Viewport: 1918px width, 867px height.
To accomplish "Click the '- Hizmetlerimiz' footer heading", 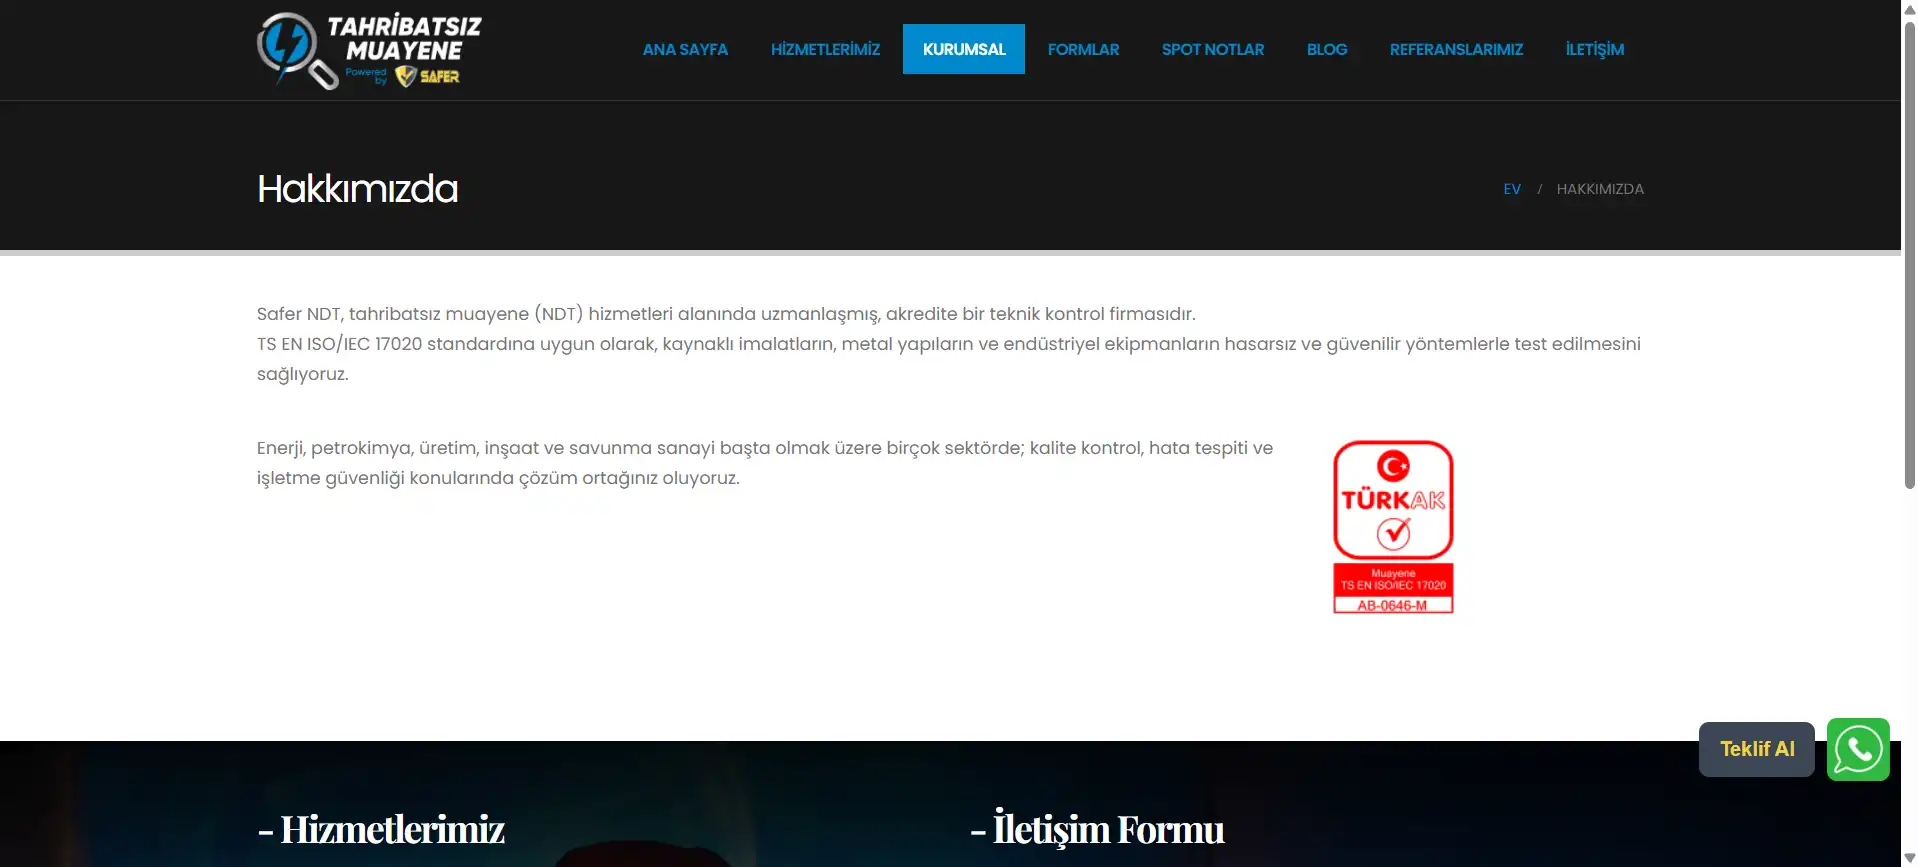I will coord(381,829).
